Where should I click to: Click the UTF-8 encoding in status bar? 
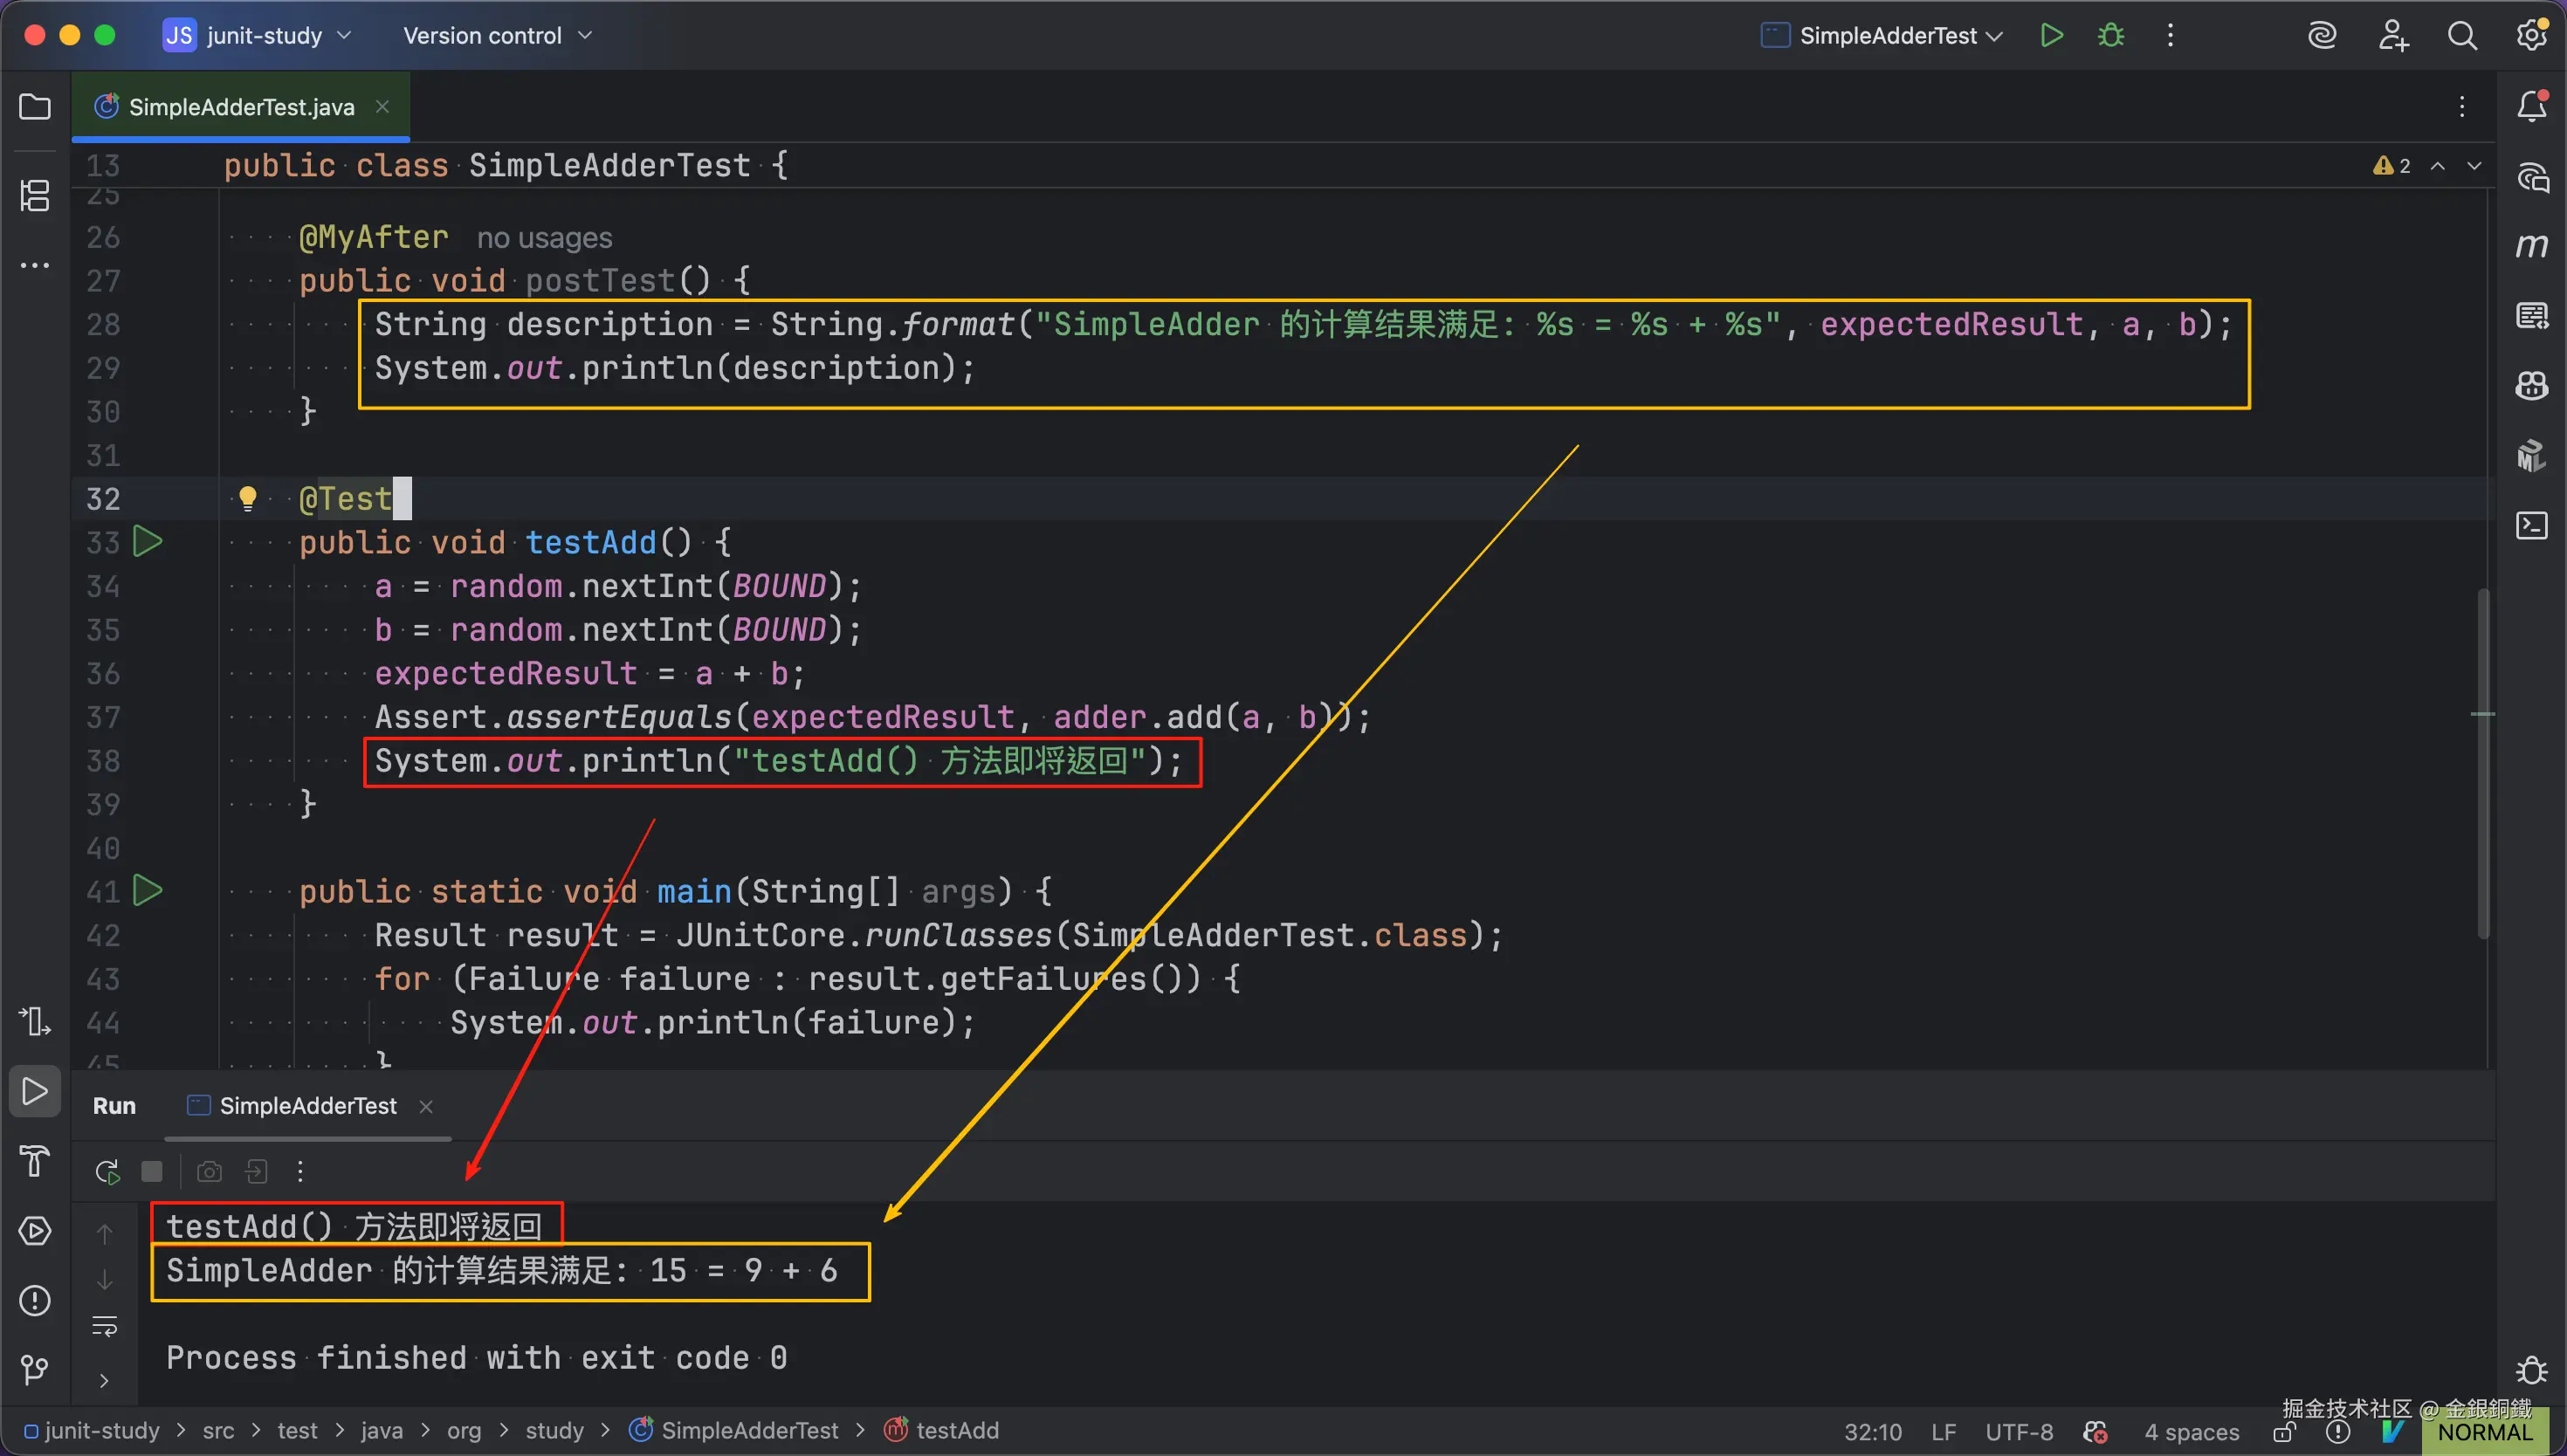(2018, 1432)
